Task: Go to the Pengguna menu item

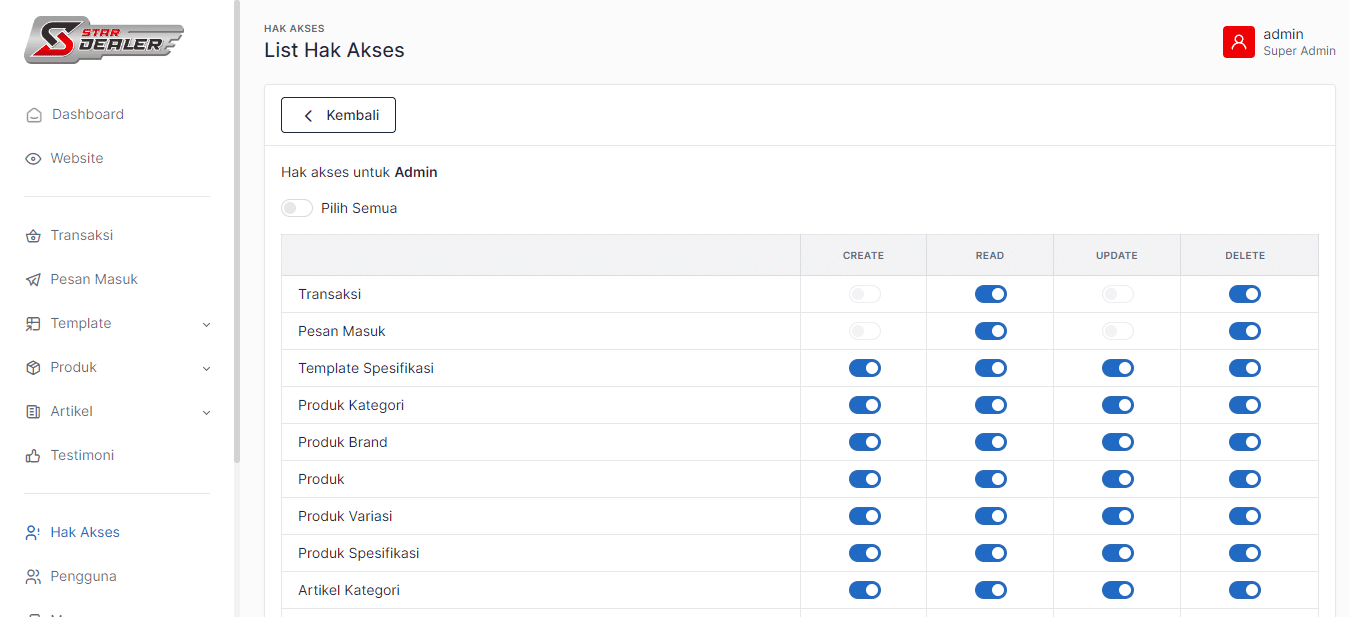Action: (x=83, y=577)
